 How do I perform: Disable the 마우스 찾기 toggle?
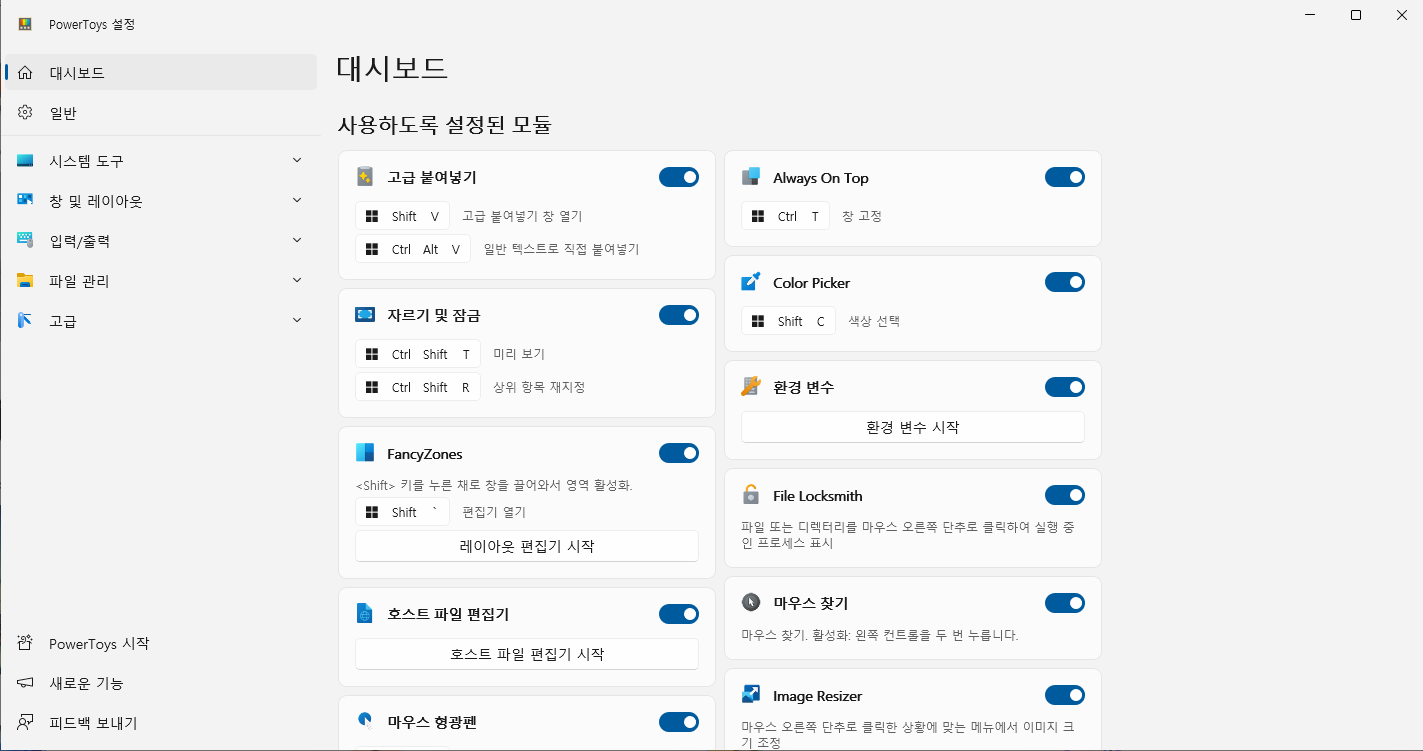[x=1065, y=603]
